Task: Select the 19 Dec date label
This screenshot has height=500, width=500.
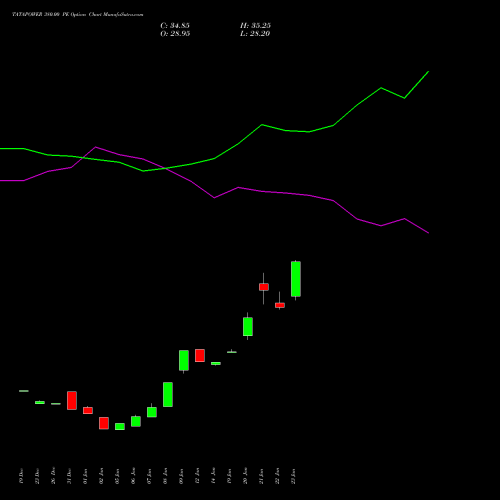Action: pos(21,476)
